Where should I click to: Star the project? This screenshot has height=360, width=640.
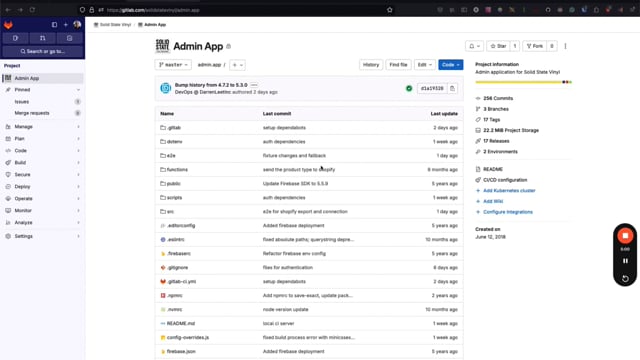(498, 46)
